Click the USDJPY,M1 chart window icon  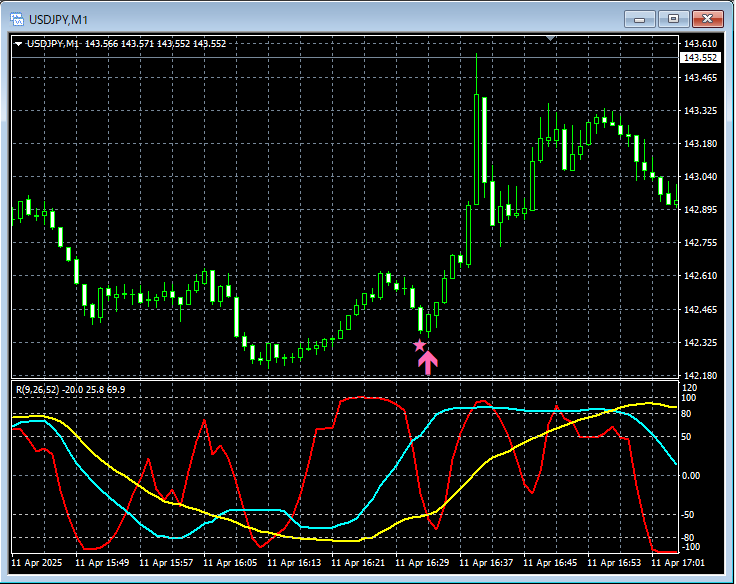click(17, 19)
